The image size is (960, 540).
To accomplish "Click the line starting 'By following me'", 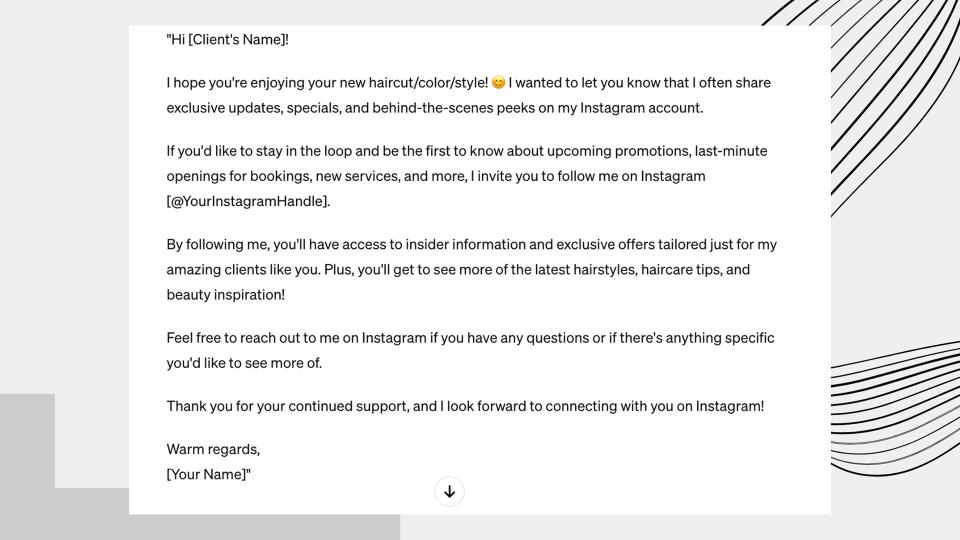I will [x=471, y=245].
